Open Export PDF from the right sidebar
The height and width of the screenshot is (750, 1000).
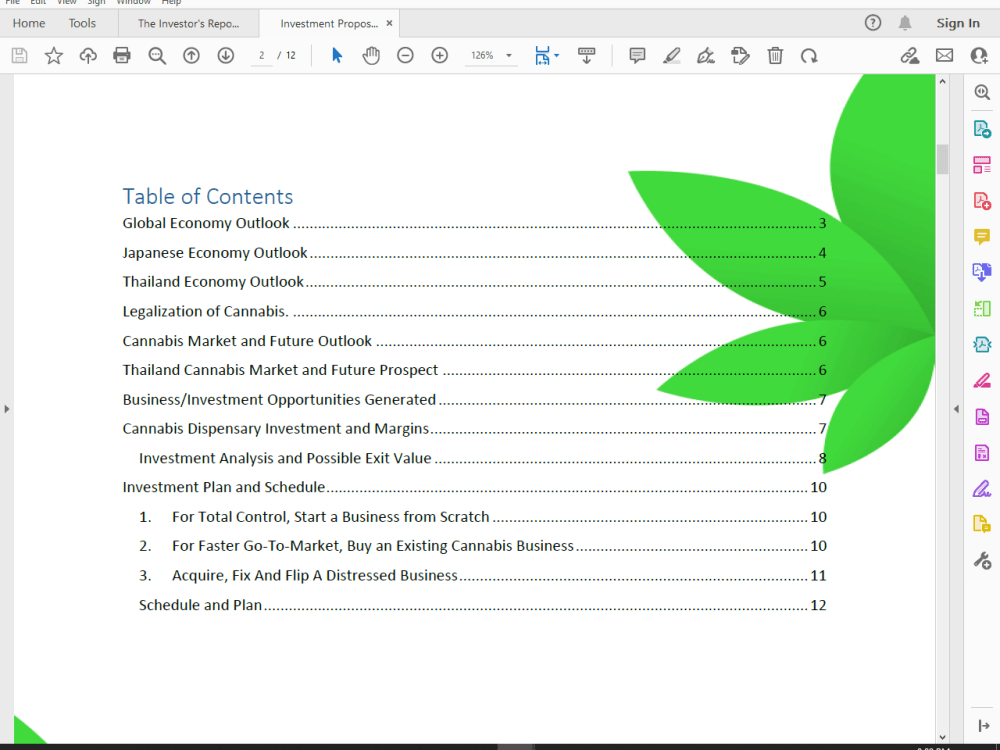tap(982, 128)
